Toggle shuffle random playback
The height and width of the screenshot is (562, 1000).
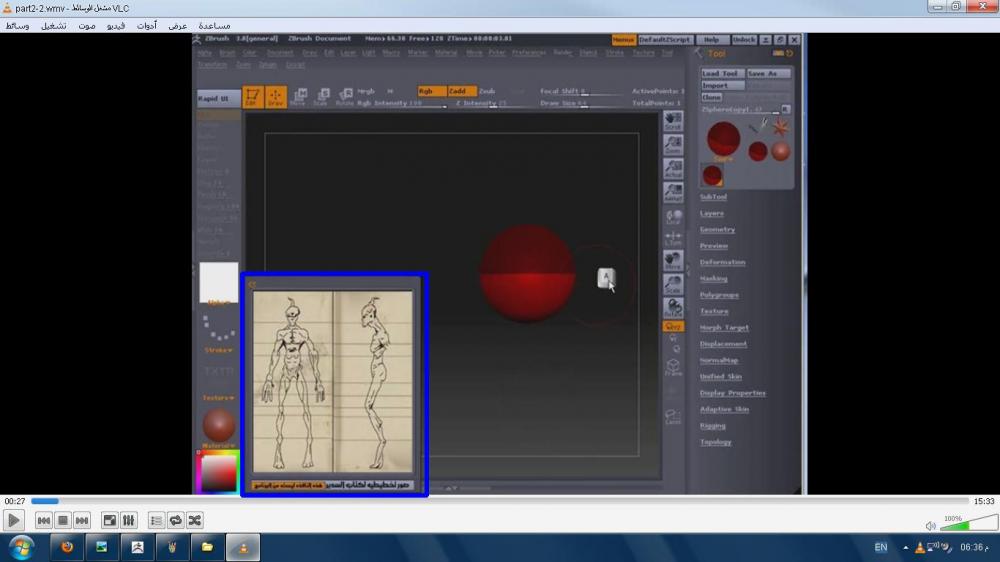(x=194, y=520)
